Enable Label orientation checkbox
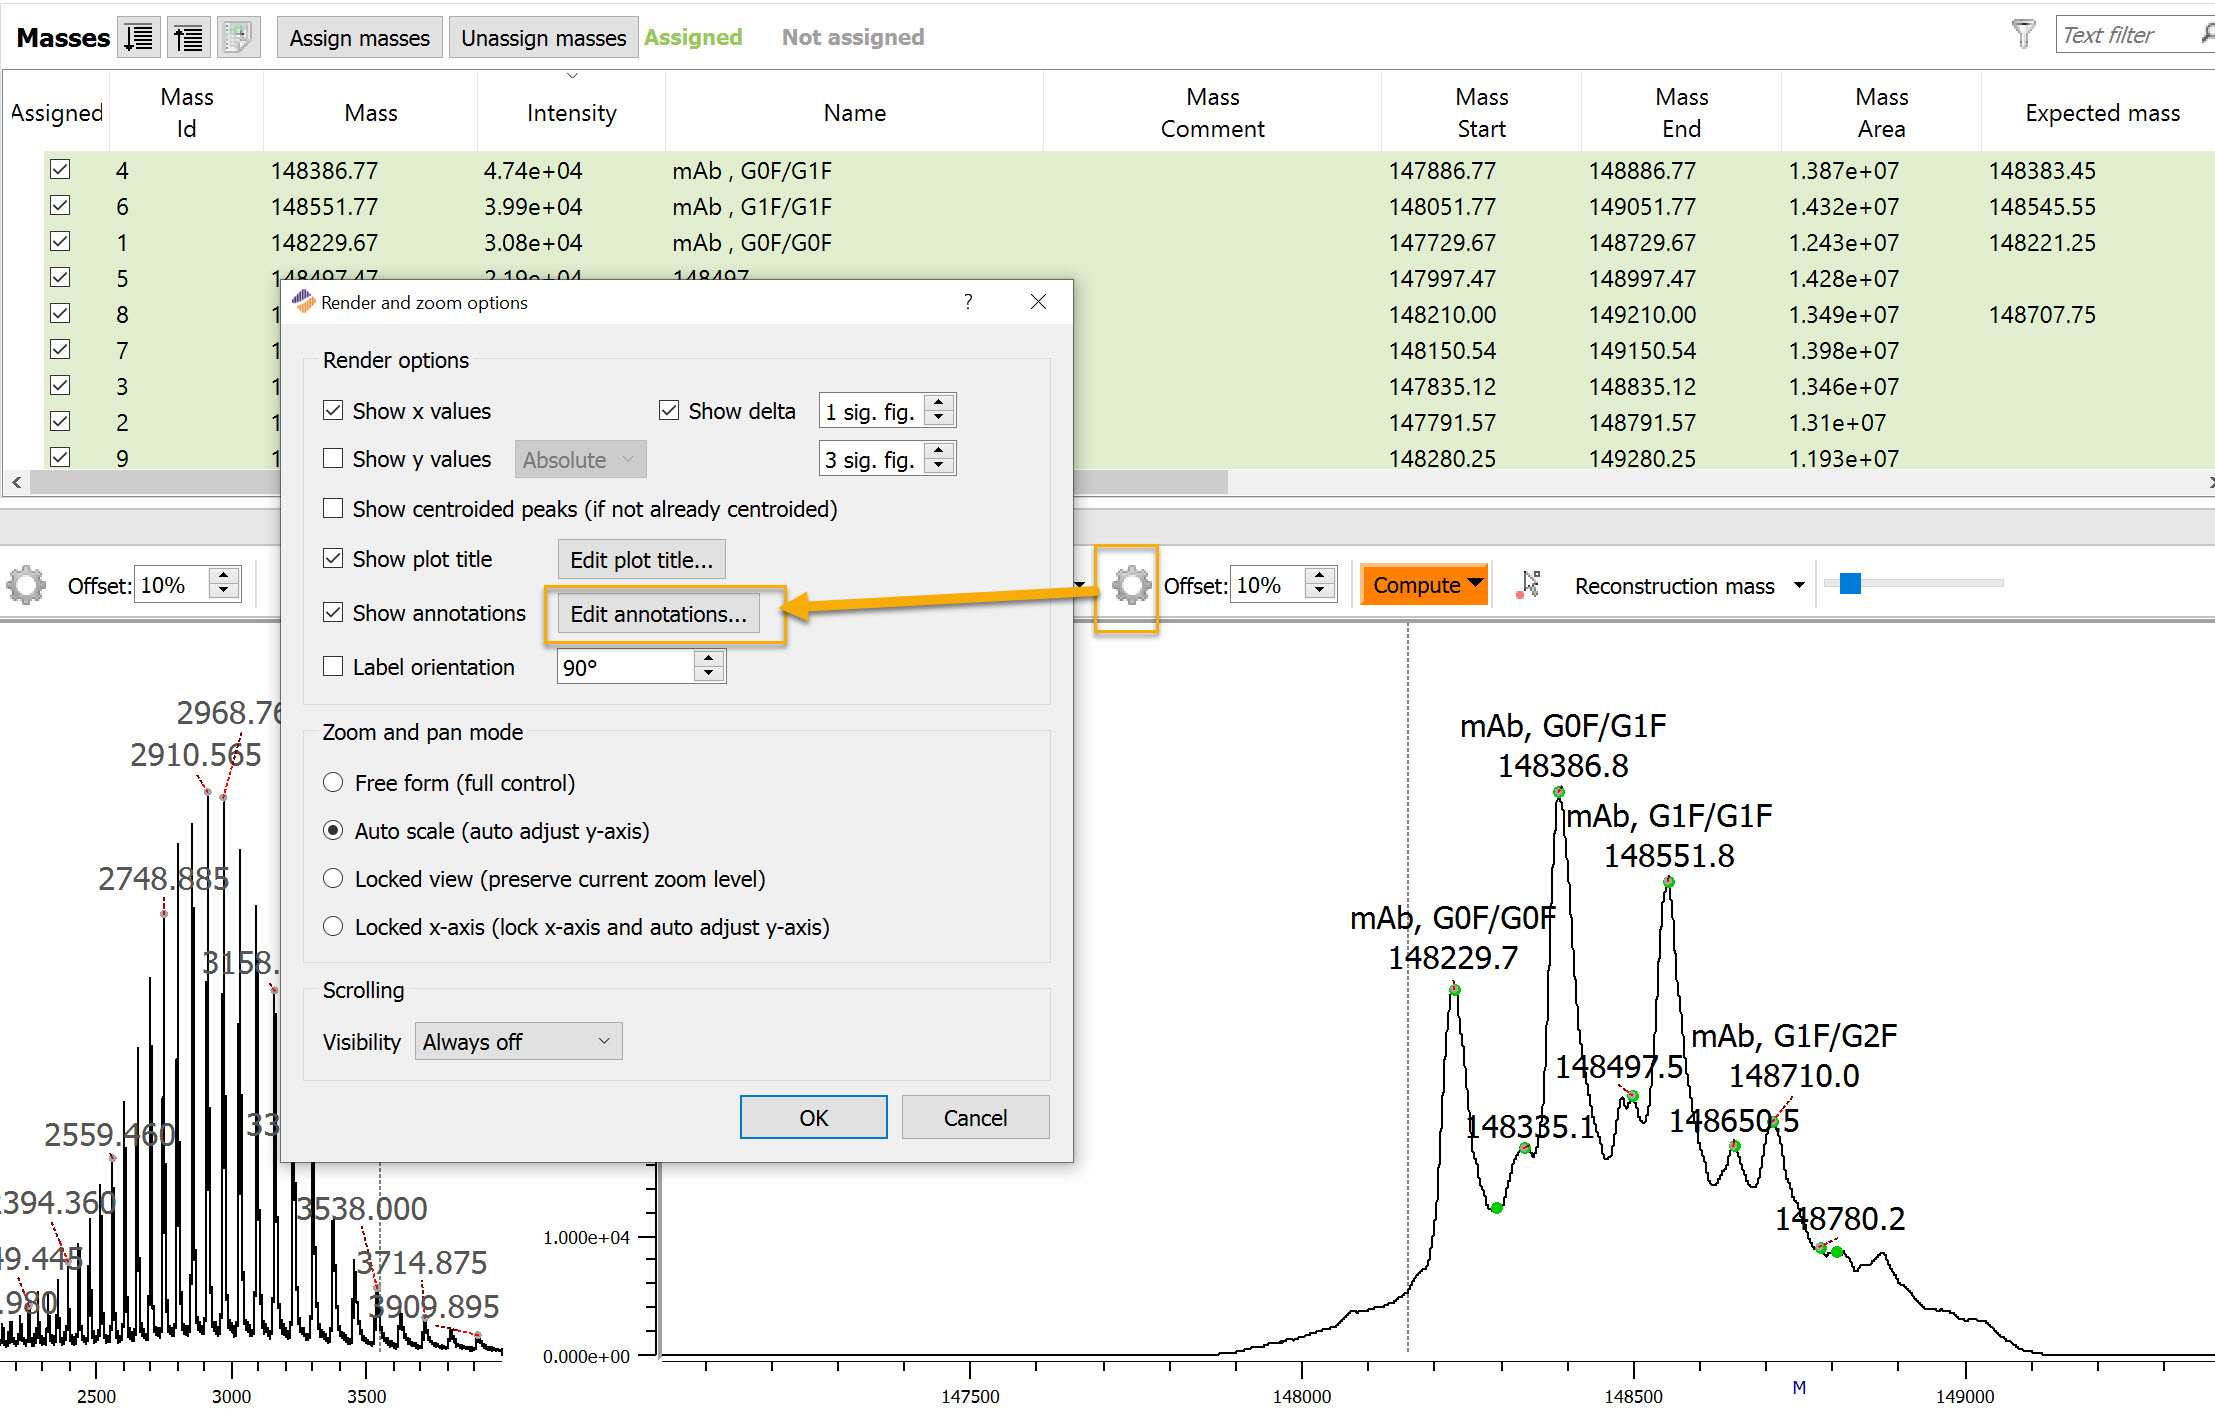The width and height of the screenshot is (2215, 1409). click(x=333, y=667)
